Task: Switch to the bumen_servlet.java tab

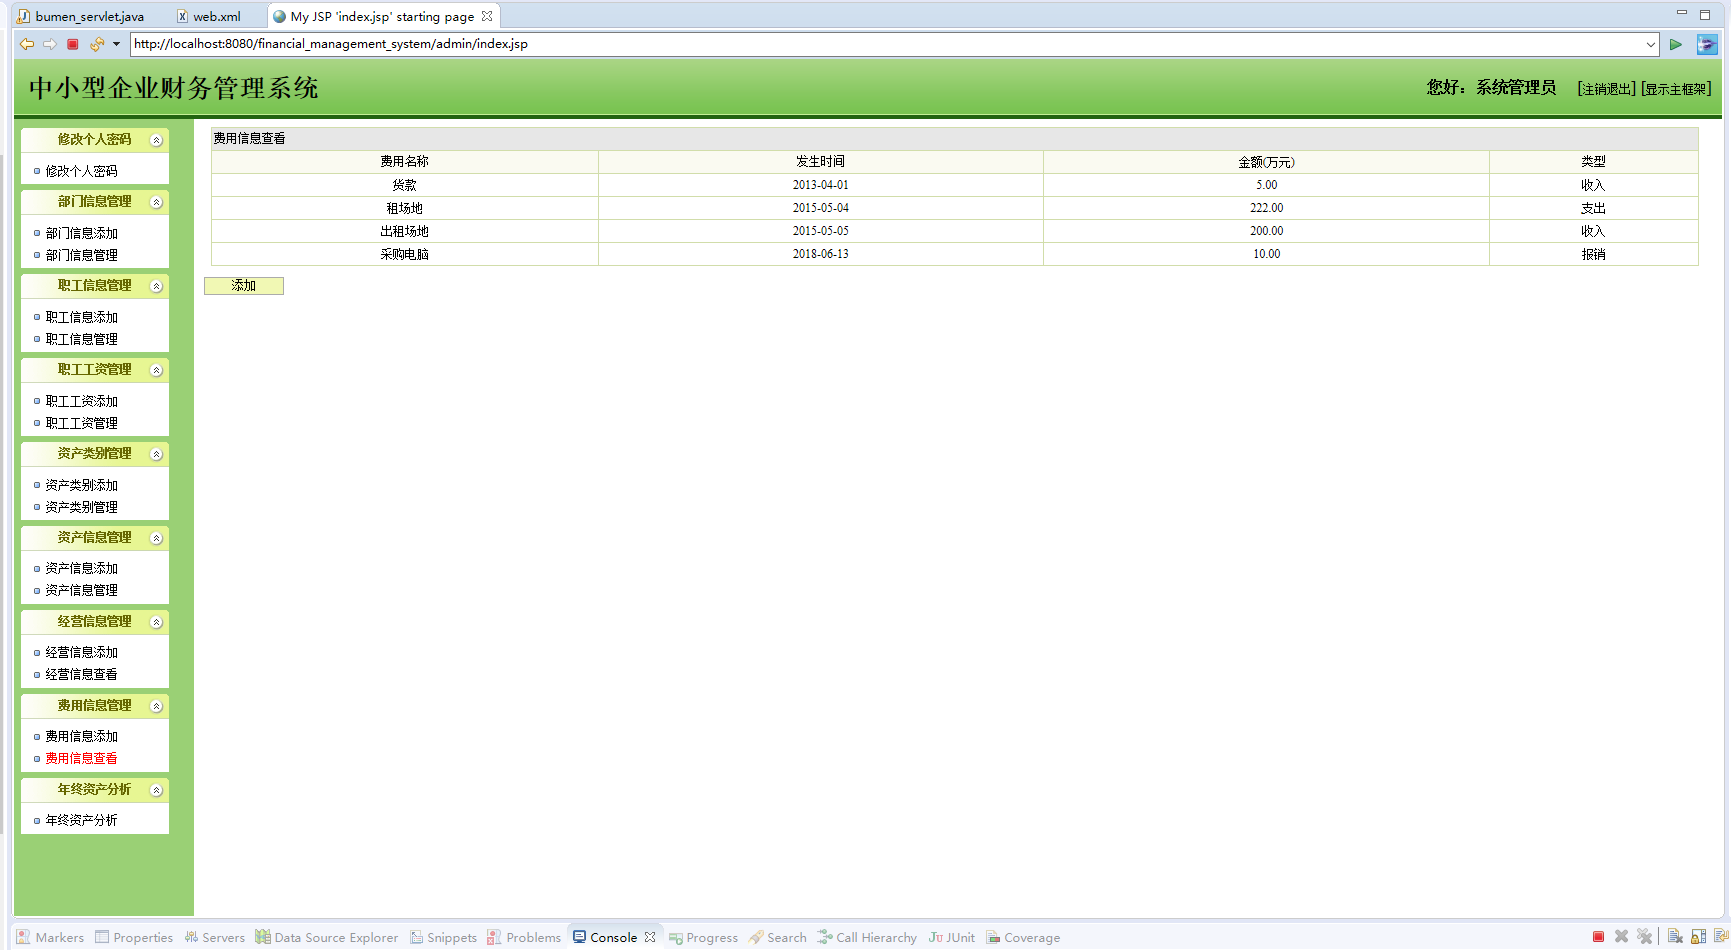Action: 81,16
